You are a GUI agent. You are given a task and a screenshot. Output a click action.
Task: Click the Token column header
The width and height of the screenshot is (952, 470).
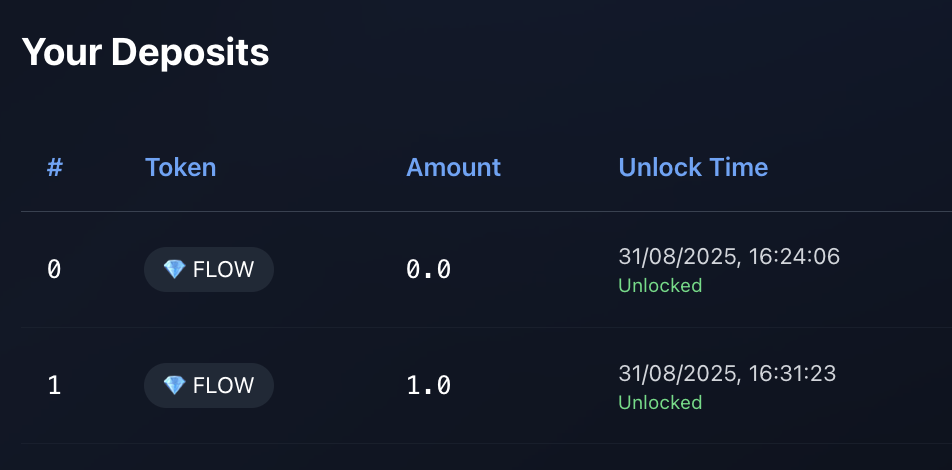click(x=180, y=167)
